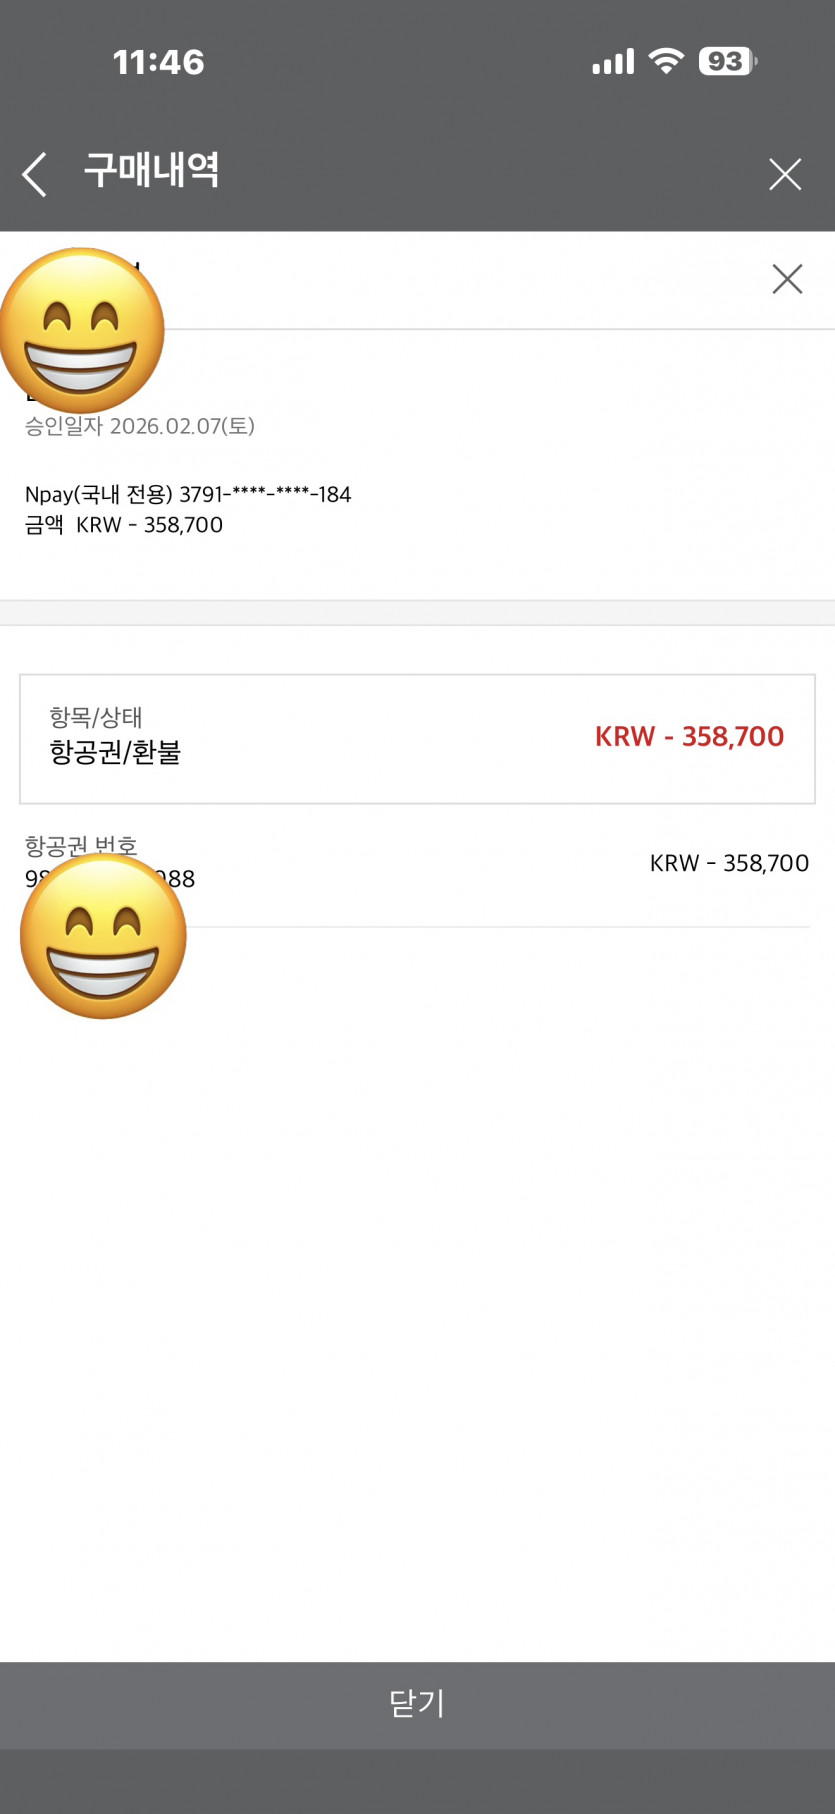
Task: Tap the 항공권/환불 status label
Action: [x=115, y=752]
